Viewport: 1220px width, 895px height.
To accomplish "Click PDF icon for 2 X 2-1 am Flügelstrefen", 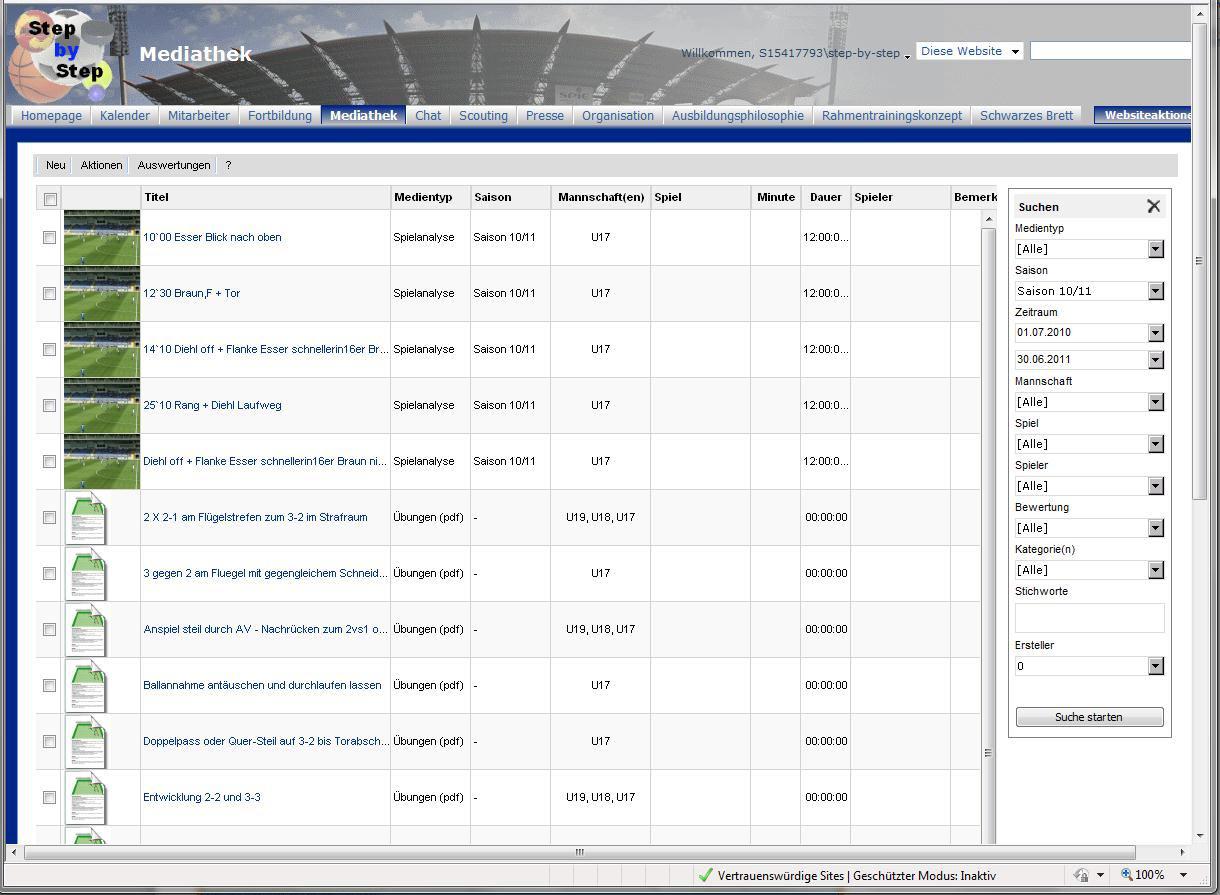I will pyautogui.click(x=86, y=517).
